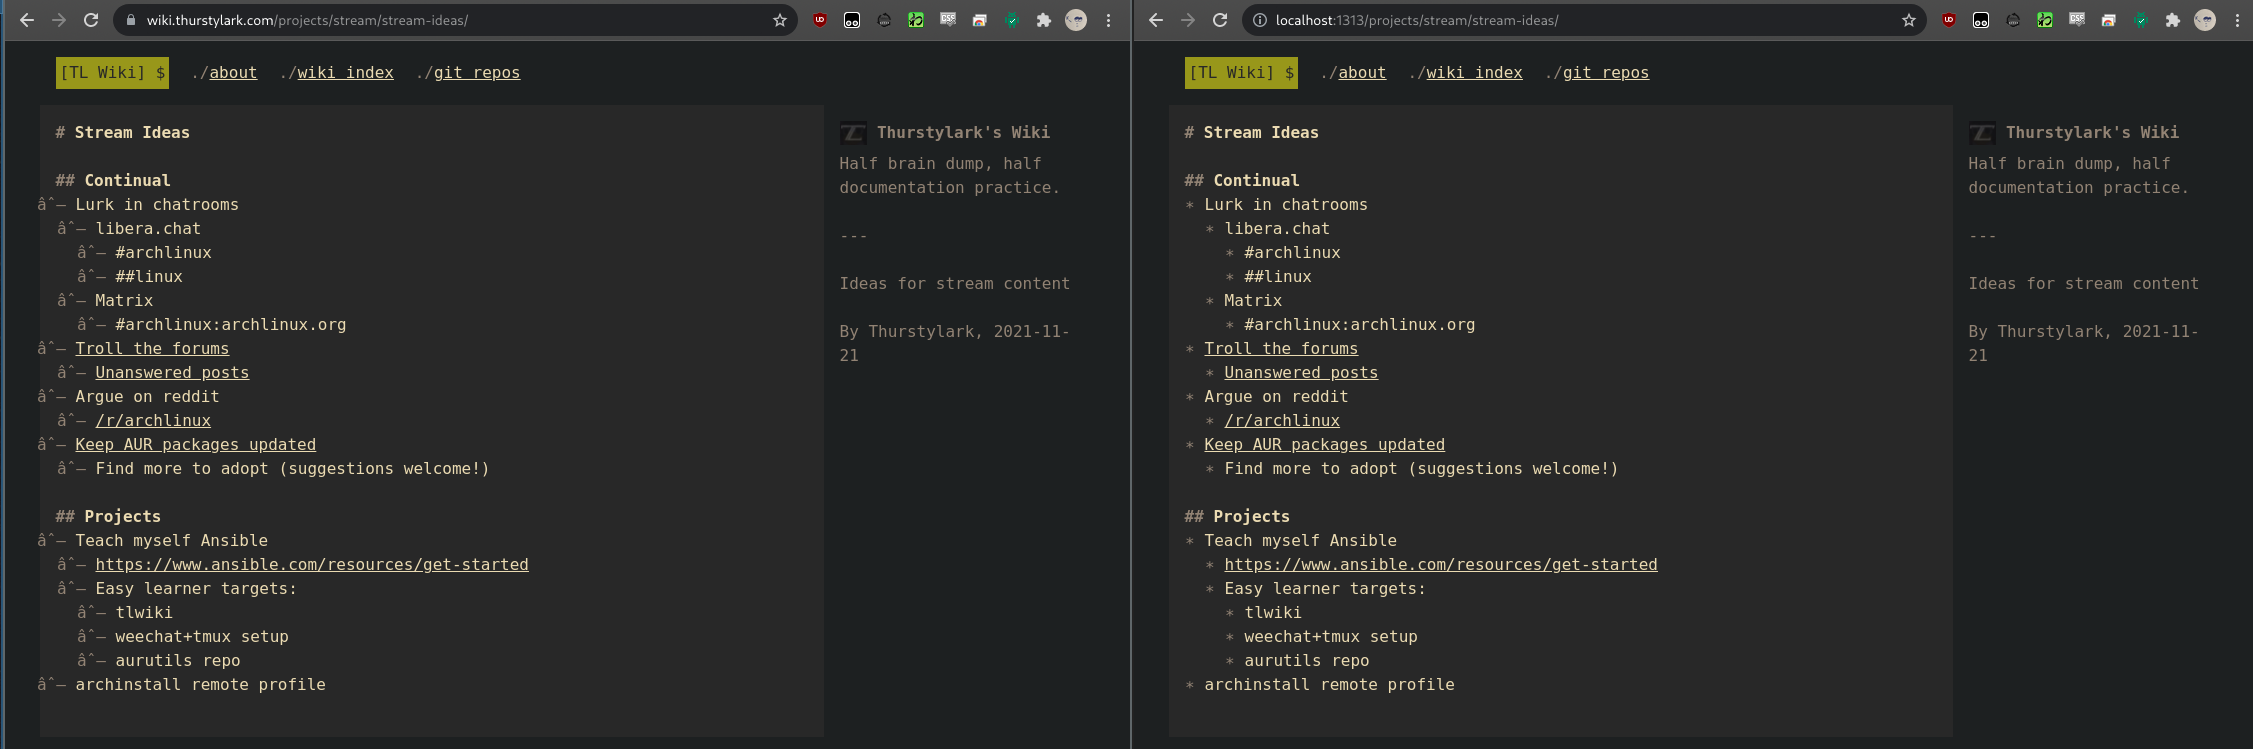Open the ansible.com get-started link on the localhost page

point(1440,565)
